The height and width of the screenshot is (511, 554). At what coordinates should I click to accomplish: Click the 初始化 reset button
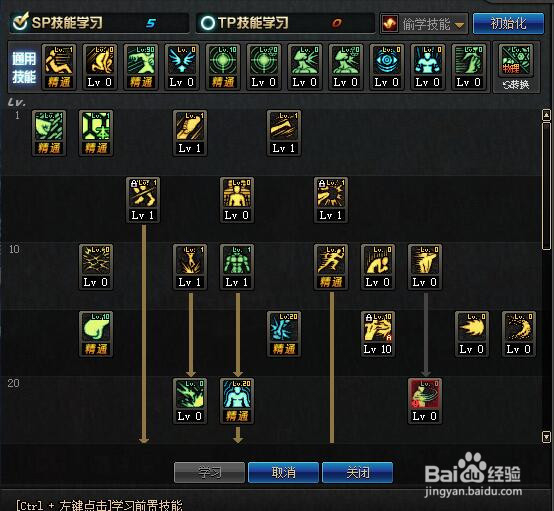[508, 24]
